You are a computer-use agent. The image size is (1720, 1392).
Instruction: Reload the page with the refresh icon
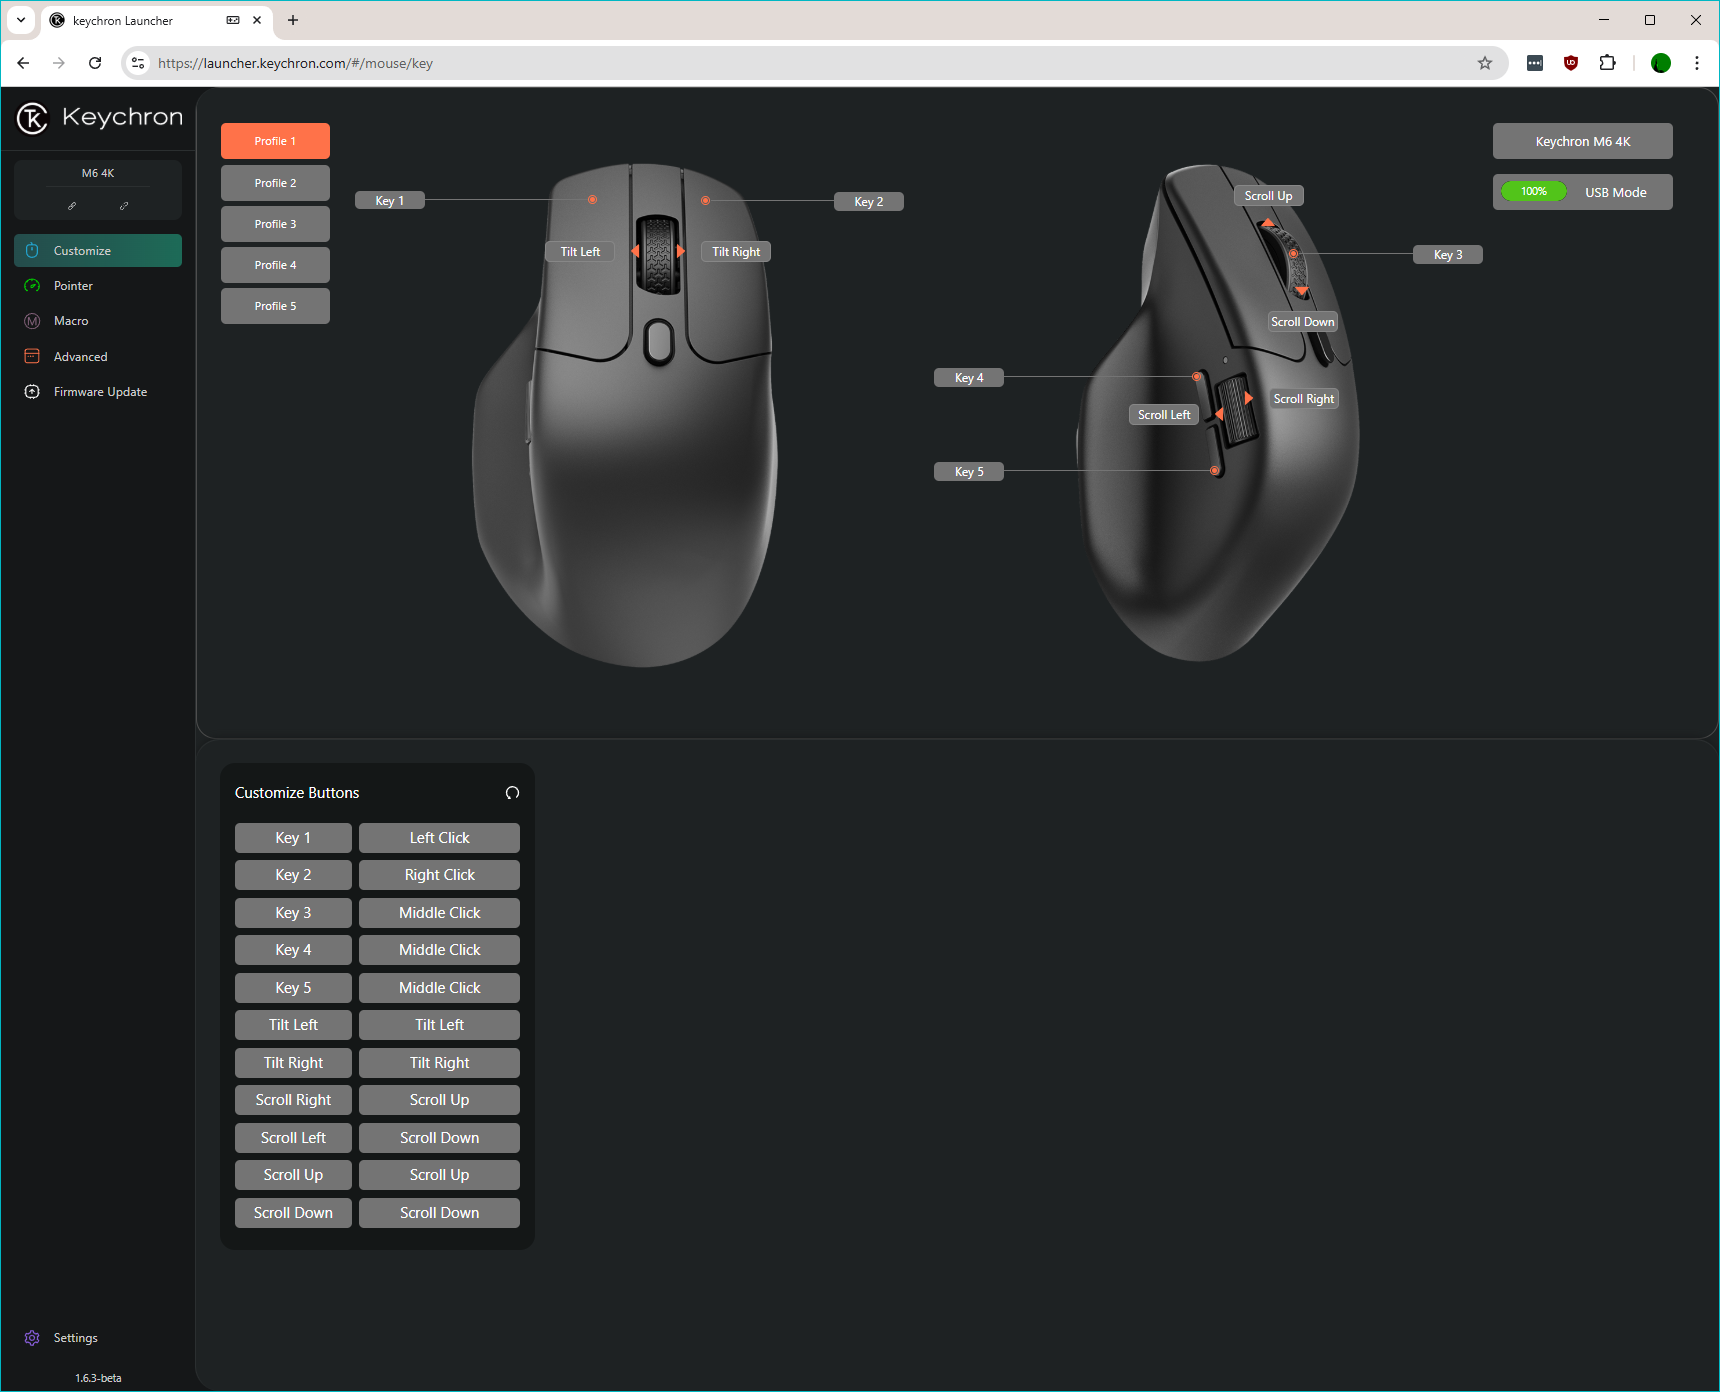point(95,63)
